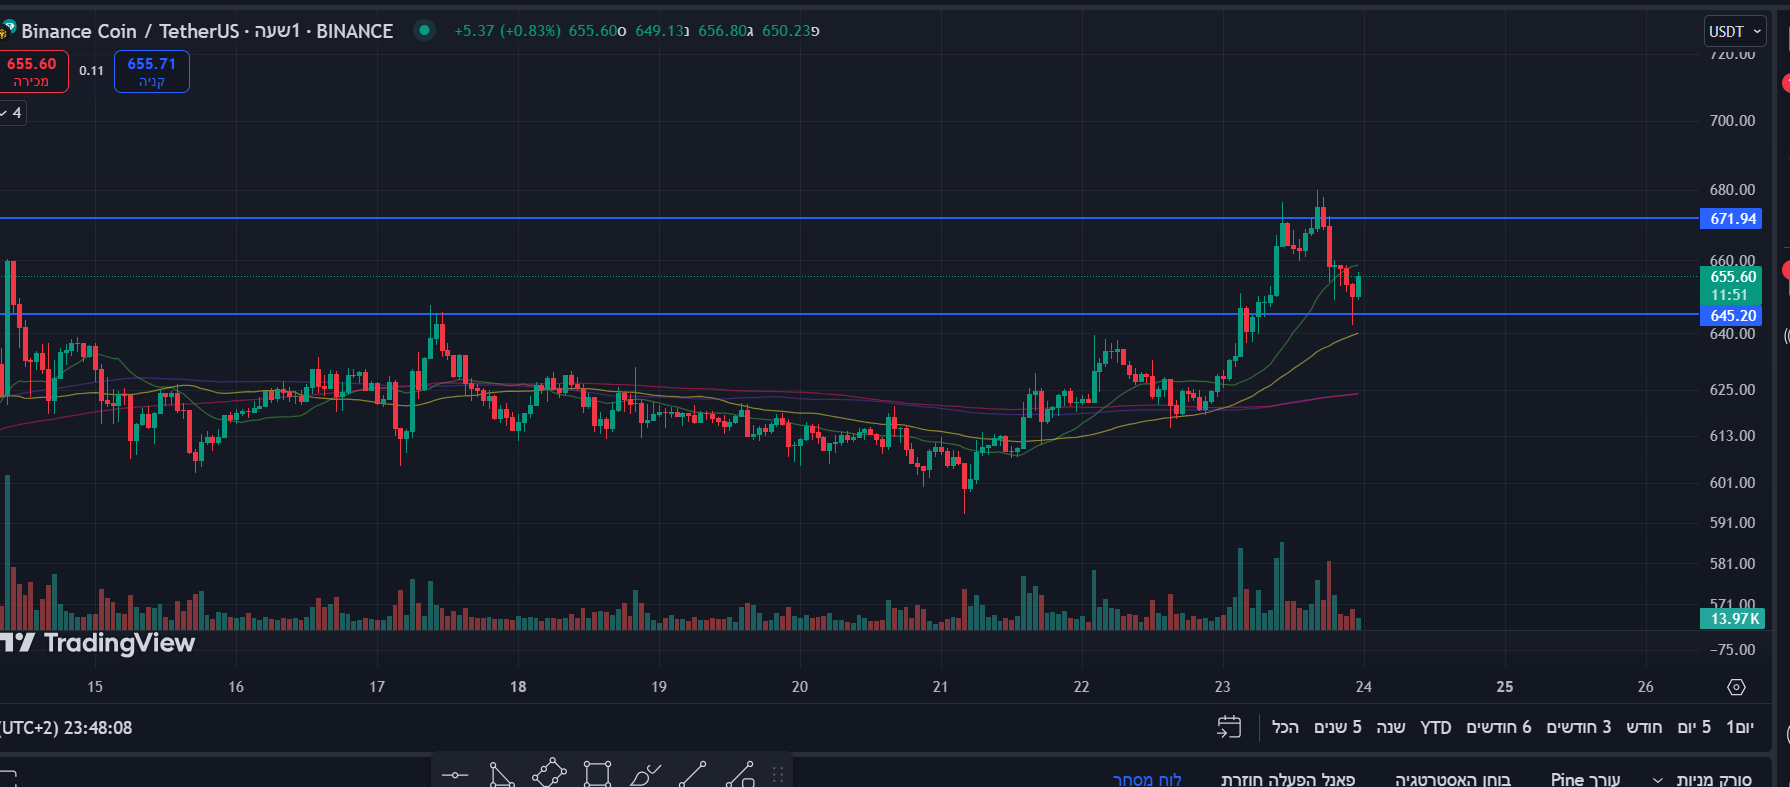Viewport: 1790px width, 787px height.
Task: Open the stock screener tab (סורק מניות)
Action: tap(1714, 779)
